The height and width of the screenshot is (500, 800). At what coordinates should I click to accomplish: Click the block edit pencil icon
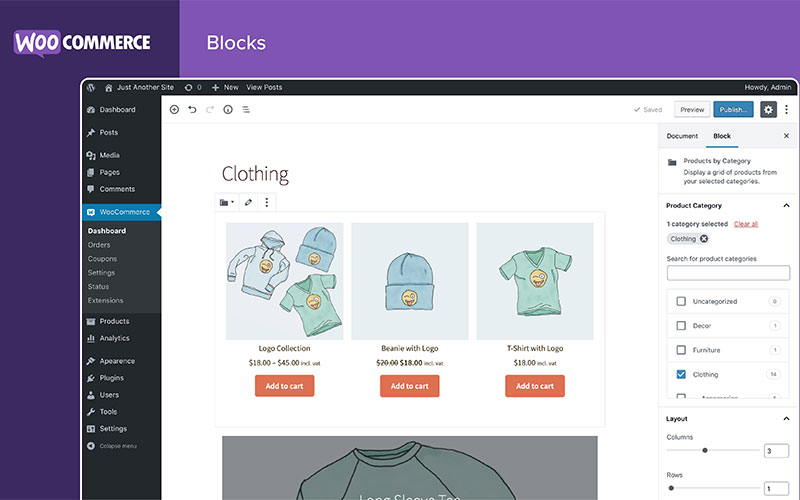click(248, 202)
